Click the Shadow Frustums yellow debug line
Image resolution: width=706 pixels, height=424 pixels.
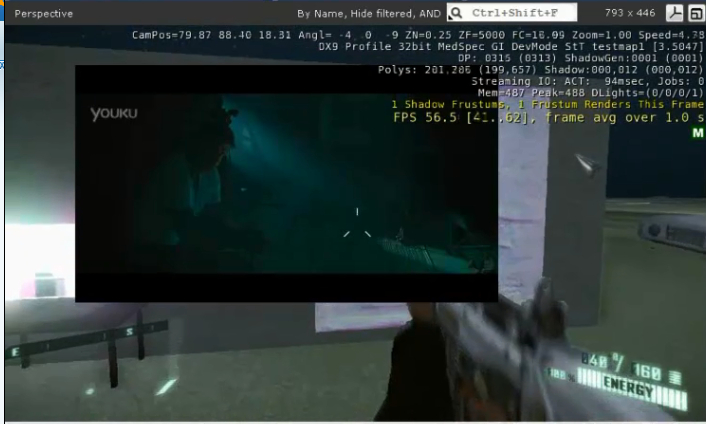pyautogui.click(x=547, y=104)
